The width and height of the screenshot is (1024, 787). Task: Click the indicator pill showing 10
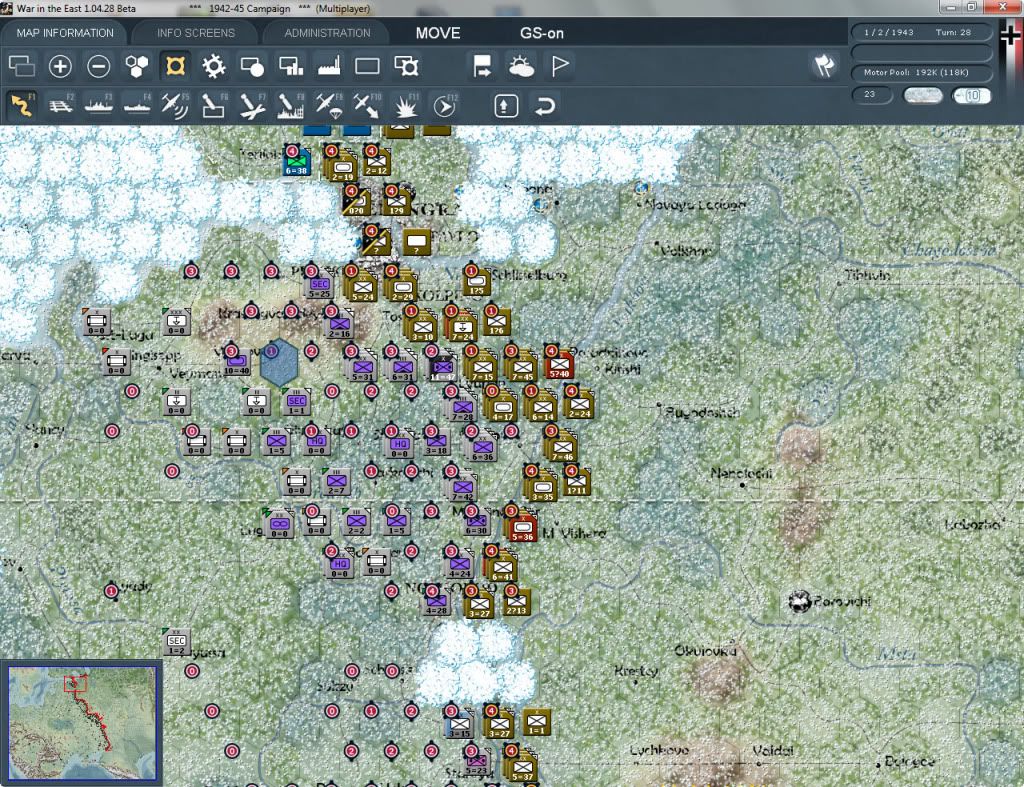(971, 95)
